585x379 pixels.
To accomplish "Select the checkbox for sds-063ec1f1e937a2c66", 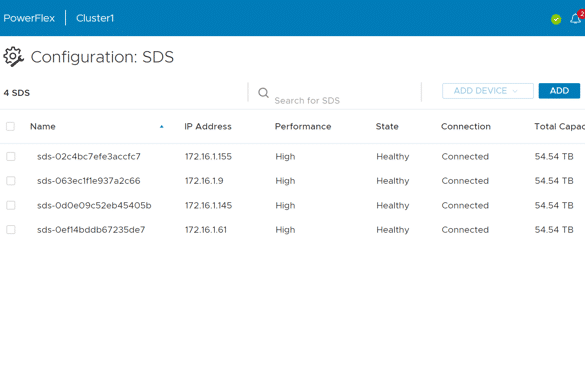I will (x=11, y=181).
